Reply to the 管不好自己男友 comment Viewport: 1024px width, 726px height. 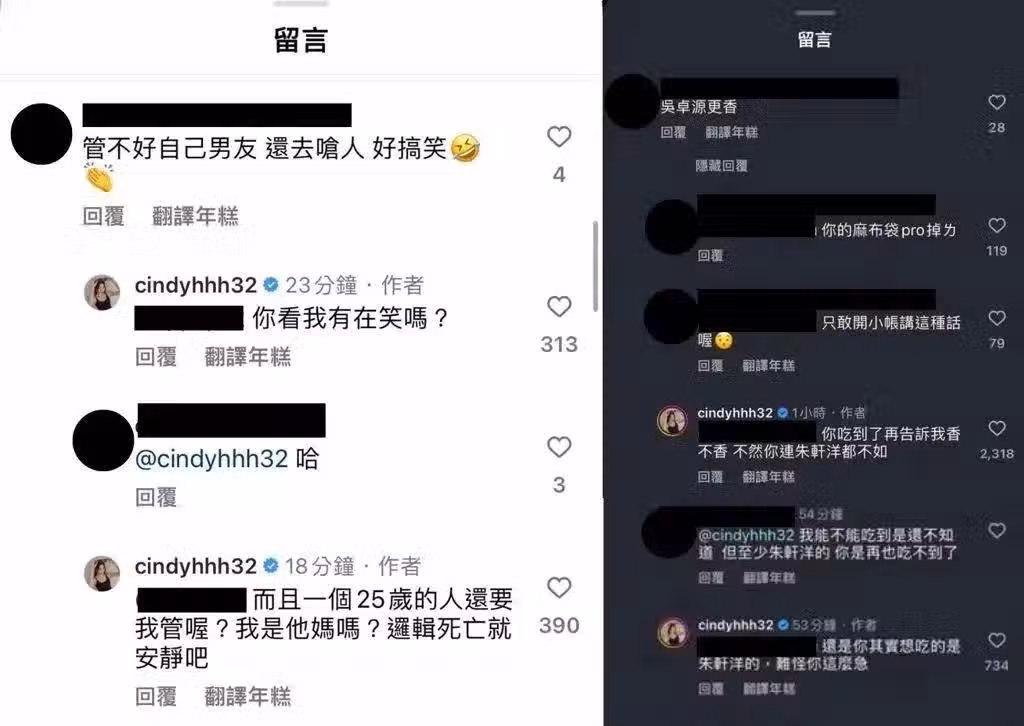point(103,216)
